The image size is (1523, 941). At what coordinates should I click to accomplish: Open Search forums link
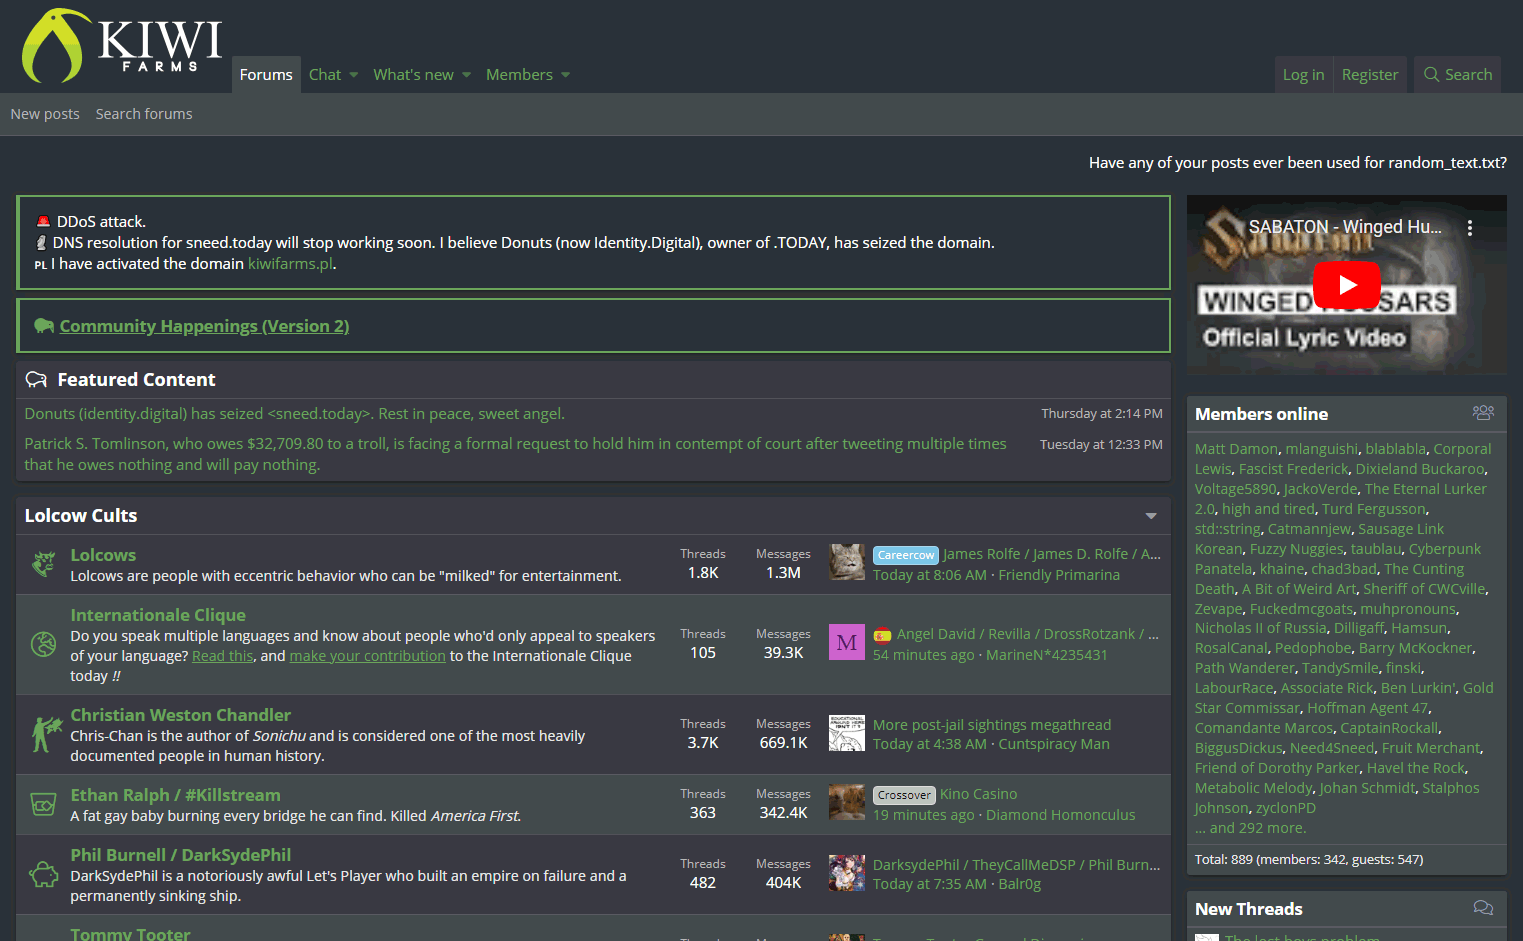(x=144, y=114)
